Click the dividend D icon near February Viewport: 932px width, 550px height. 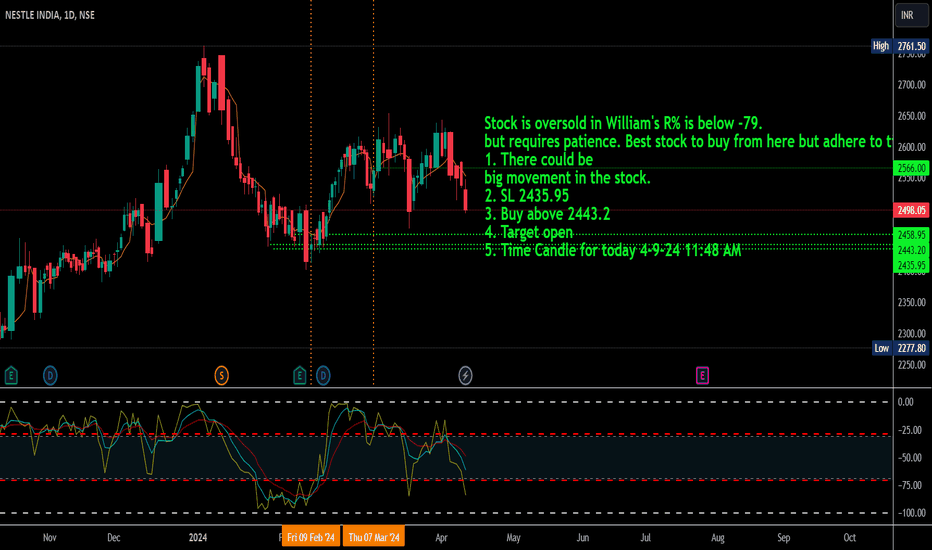click(323, 375)
